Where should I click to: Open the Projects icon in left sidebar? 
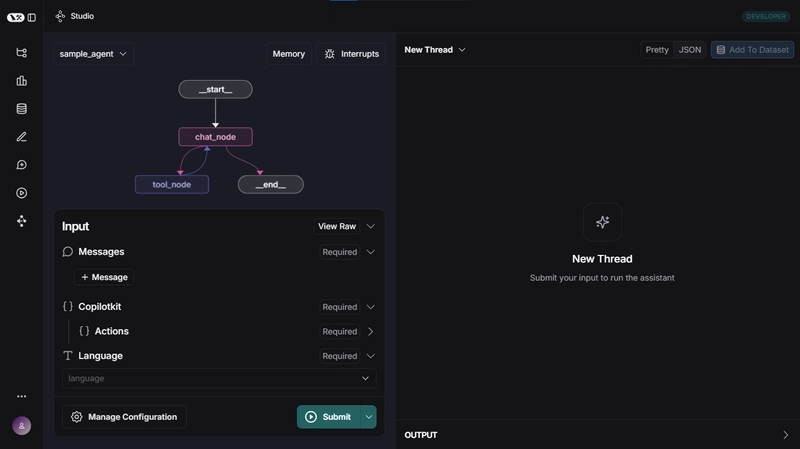coord(21,53)
